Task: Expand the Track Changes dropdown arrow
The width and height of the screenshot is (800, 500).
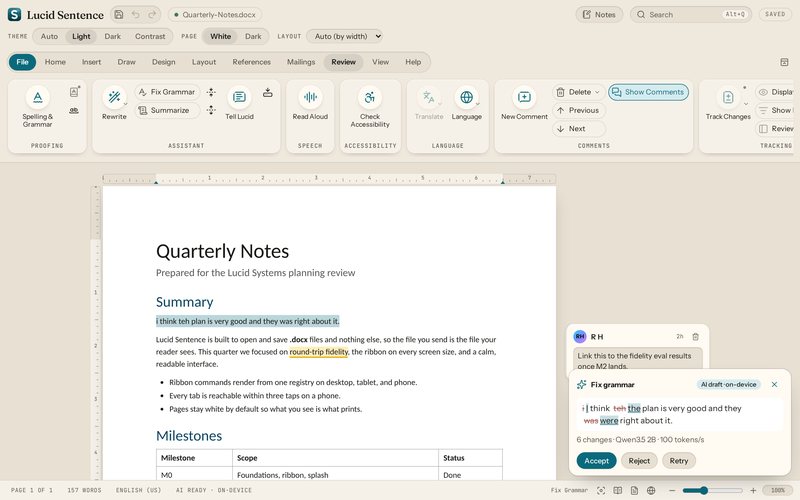Action: coord(746,104)
